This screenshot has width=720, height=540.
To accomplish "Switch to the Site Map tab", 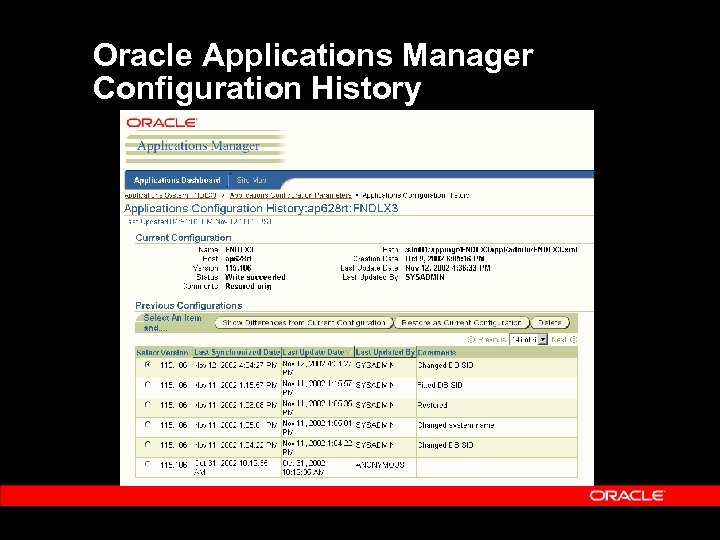I will 251,180.
